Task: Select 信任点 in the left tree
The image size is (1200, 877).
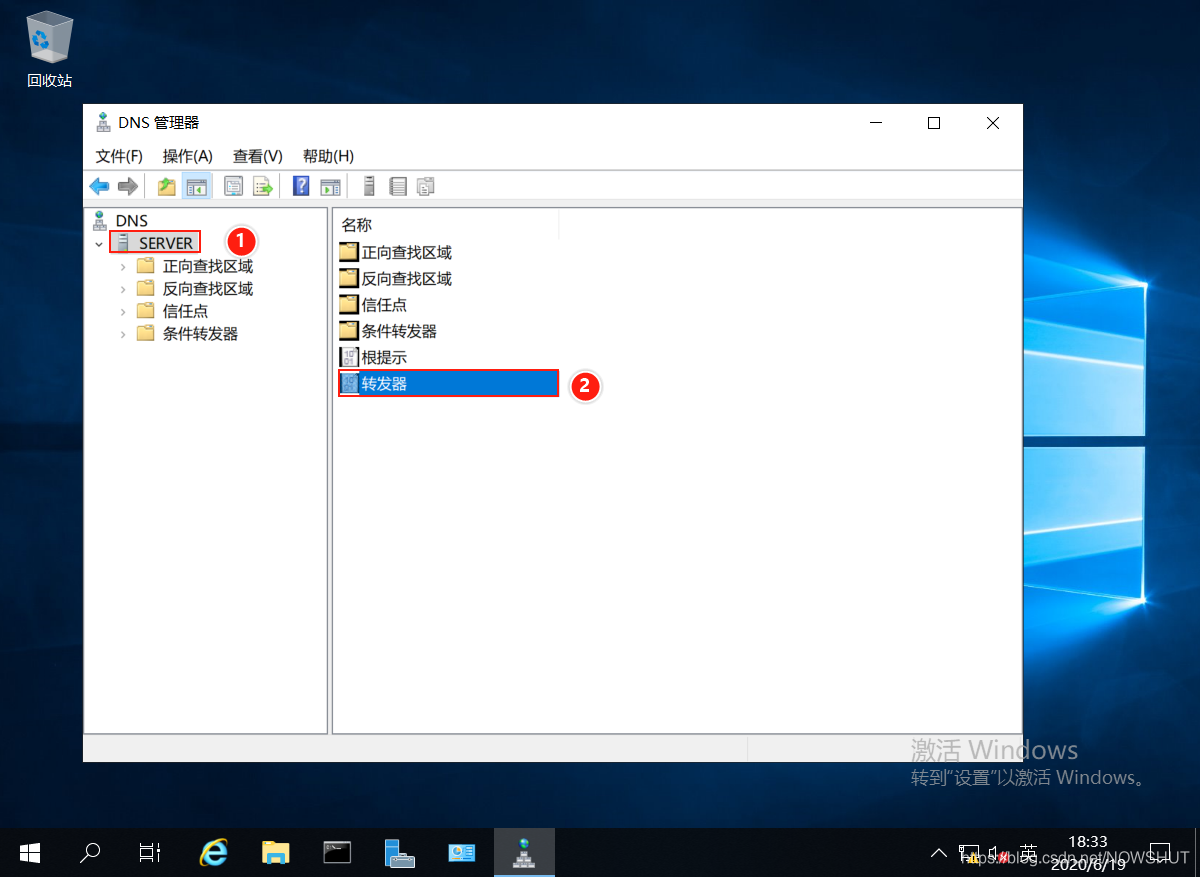Action: 185,311
